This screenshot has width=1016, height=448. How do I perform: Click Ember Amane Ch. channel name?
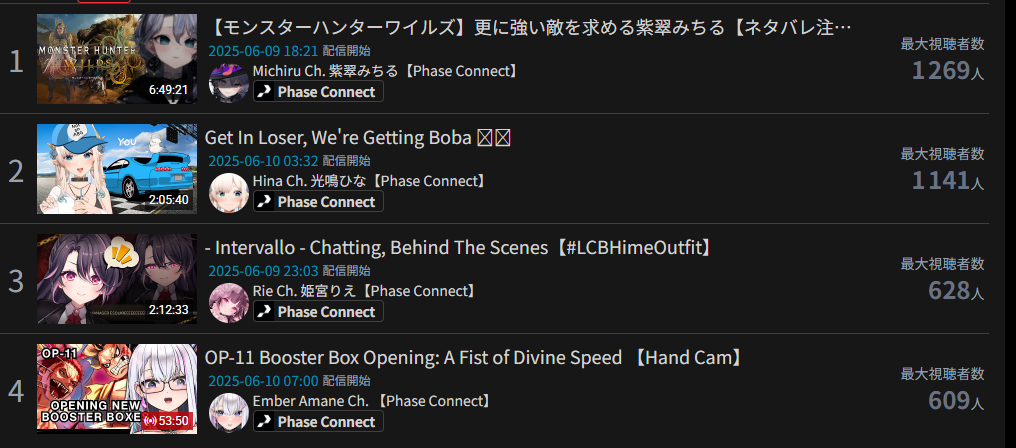pos(372,401)
